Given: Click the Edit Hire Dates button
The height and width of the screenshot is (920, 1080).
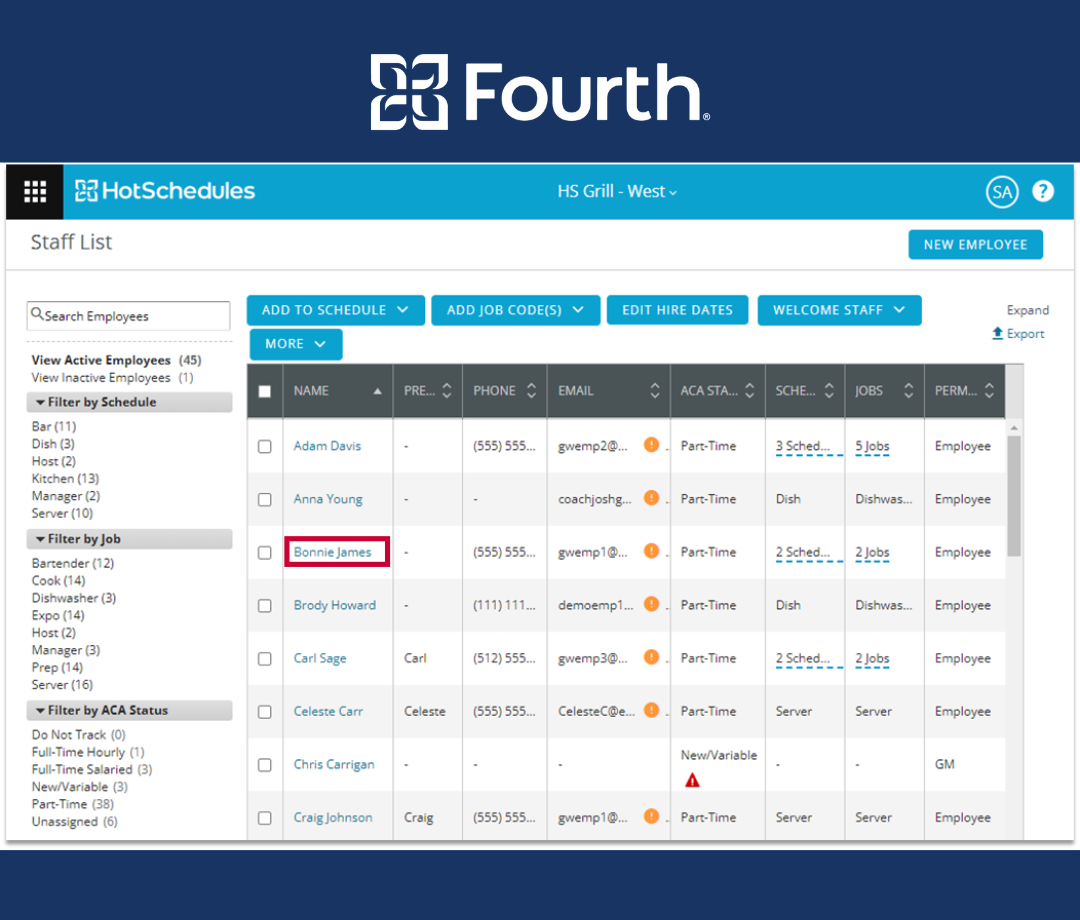Looking at the screenshot, I should click(677, 310).
